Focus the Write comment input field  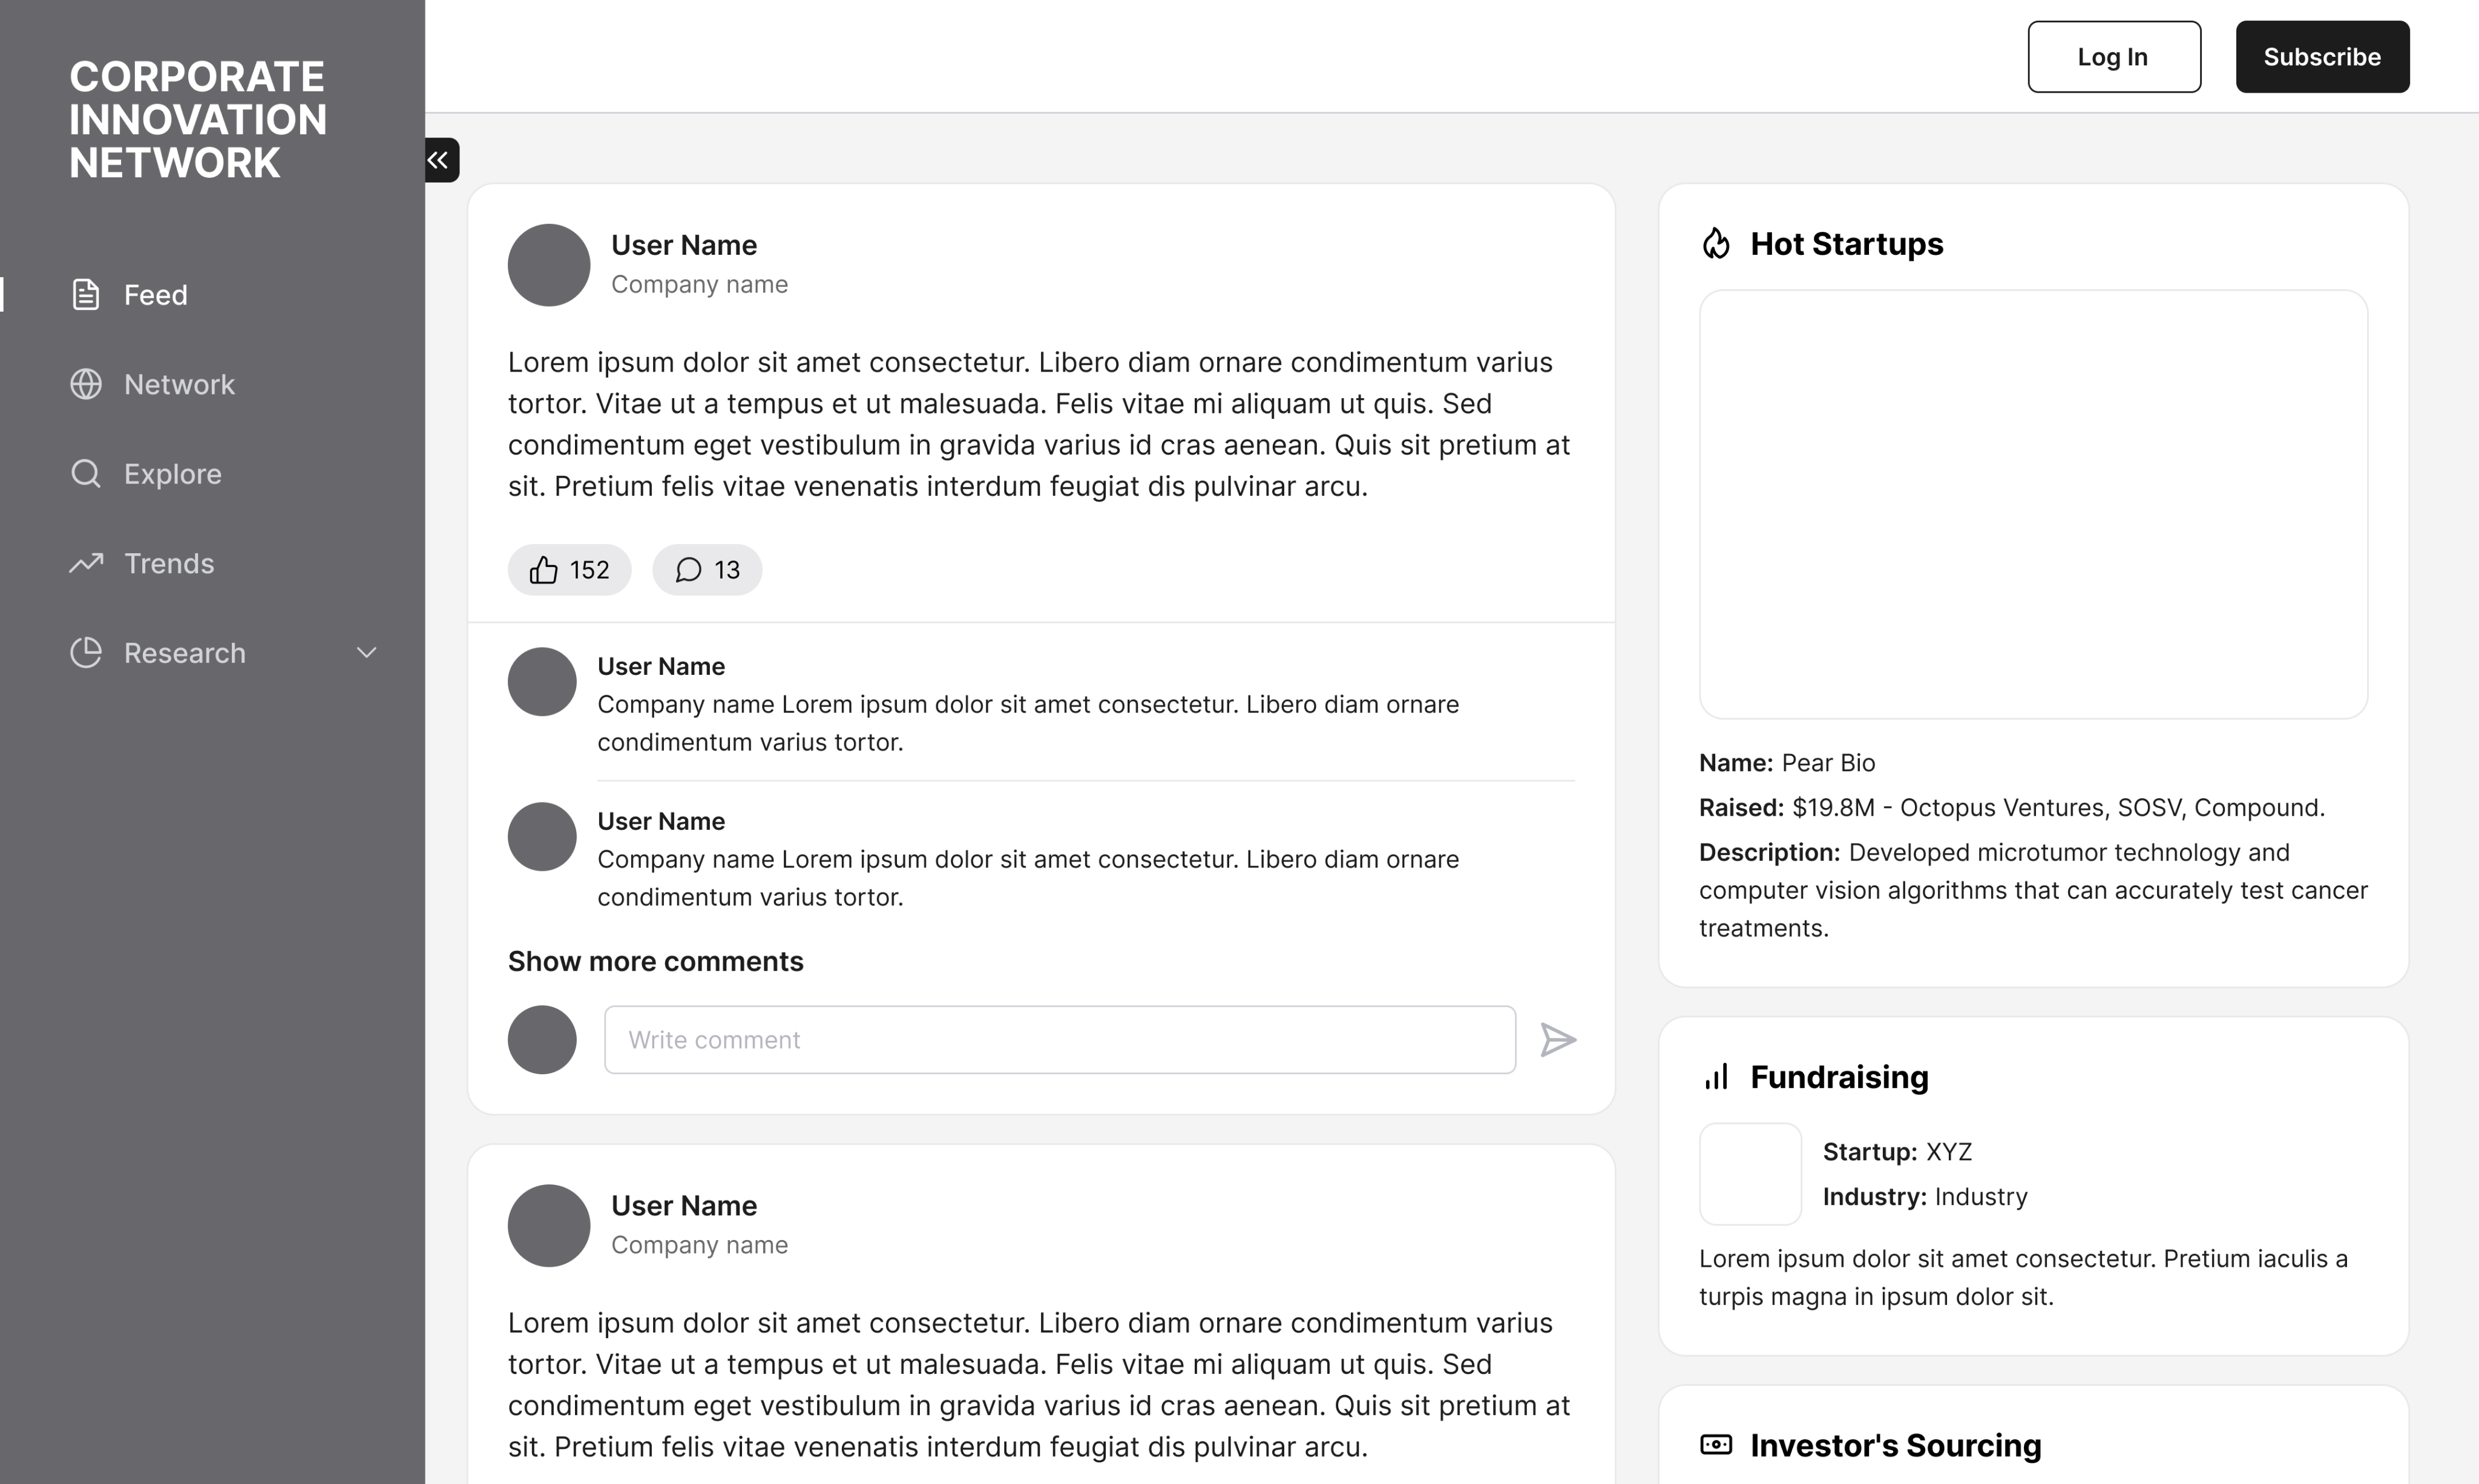pos(1059,1040)
